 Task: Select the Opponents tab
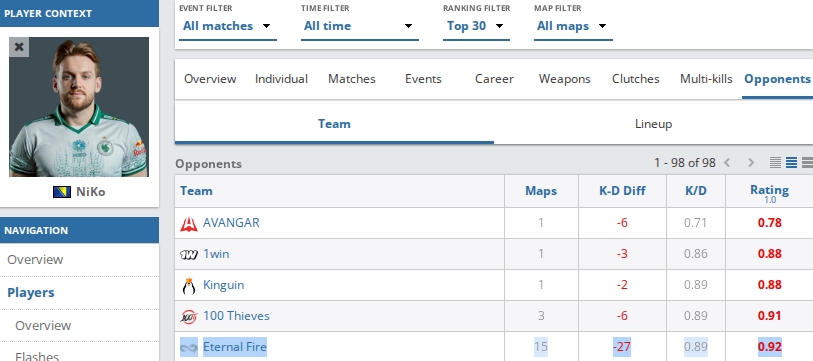(777, 79)
